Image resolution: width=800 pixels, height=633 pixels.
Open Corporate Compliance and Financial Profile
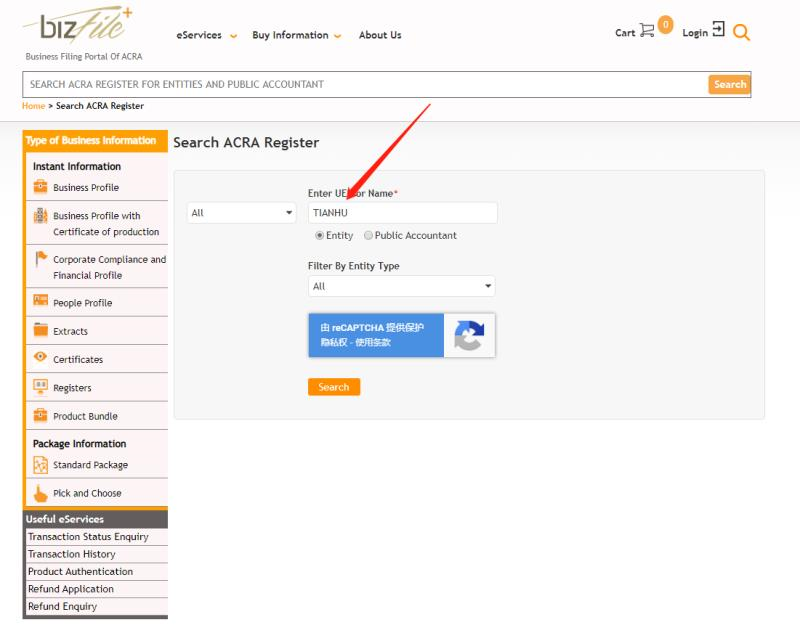coord(110,267)
